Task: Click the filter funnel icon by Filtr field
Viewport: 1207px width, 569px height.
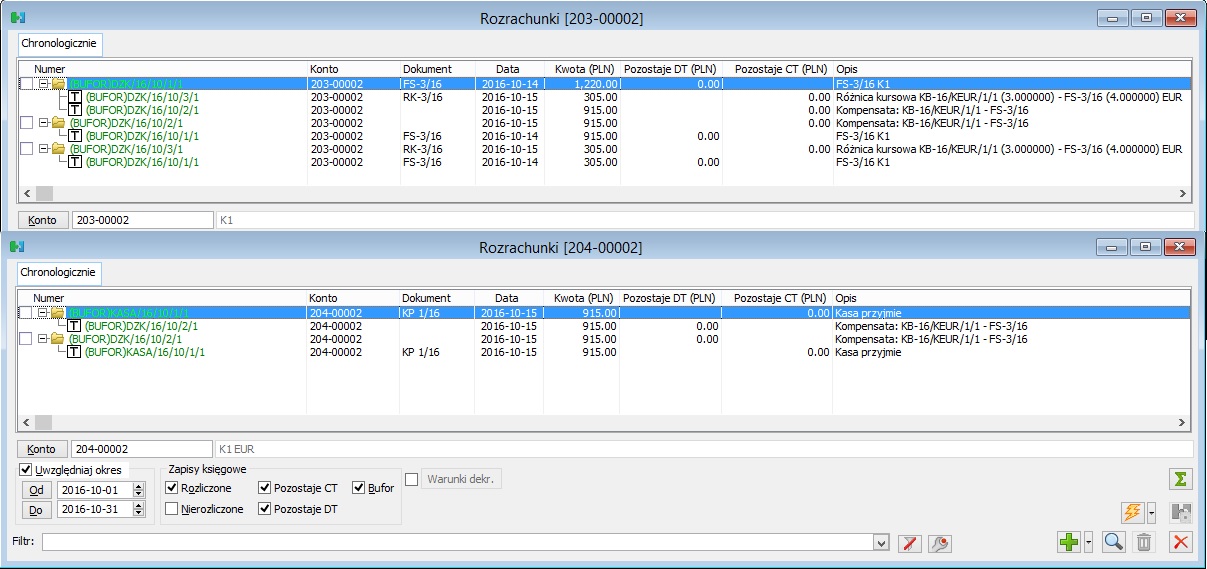Action: (909, 543)
